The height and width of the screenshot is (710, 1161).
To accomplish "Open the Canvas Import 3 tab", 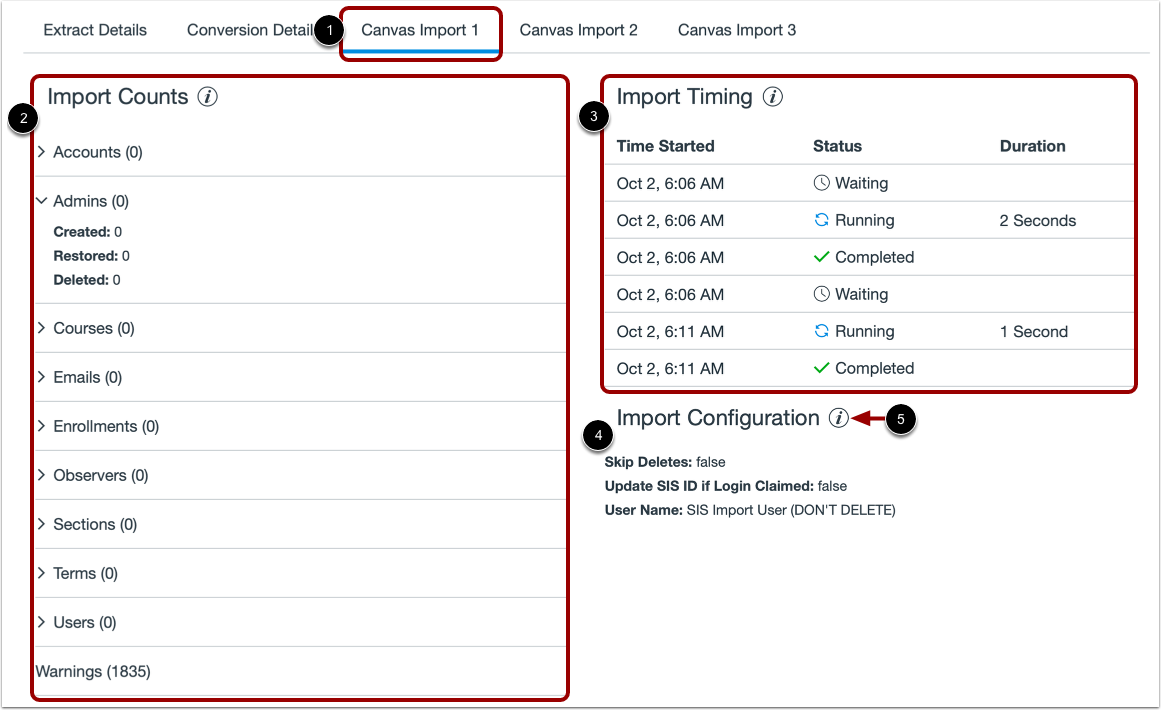I will click(x=737, y=30).
